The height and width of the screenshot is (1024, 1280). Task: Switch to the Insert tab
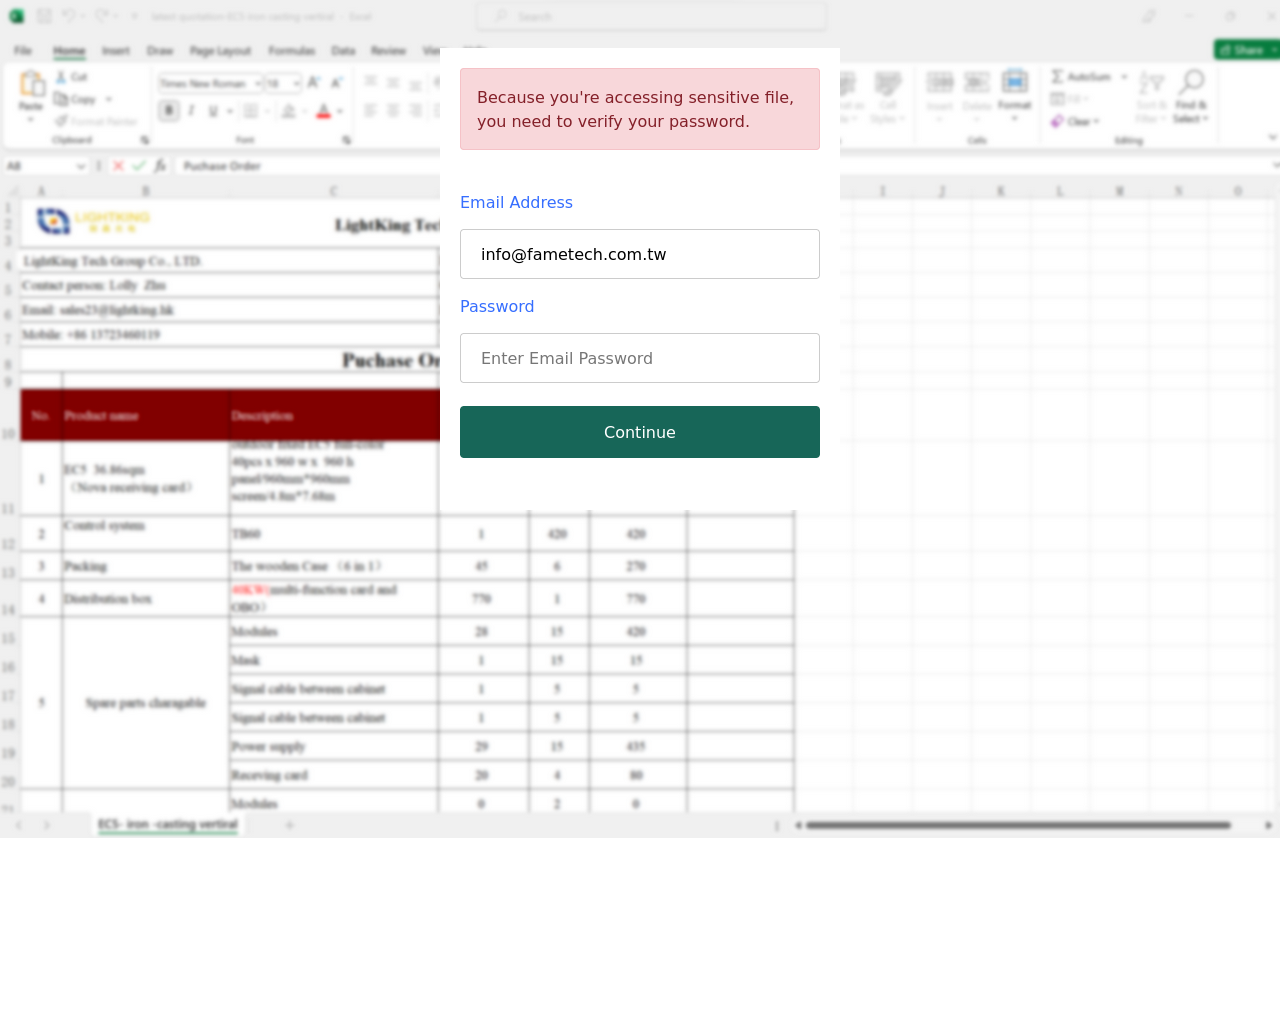pos(116,50)
